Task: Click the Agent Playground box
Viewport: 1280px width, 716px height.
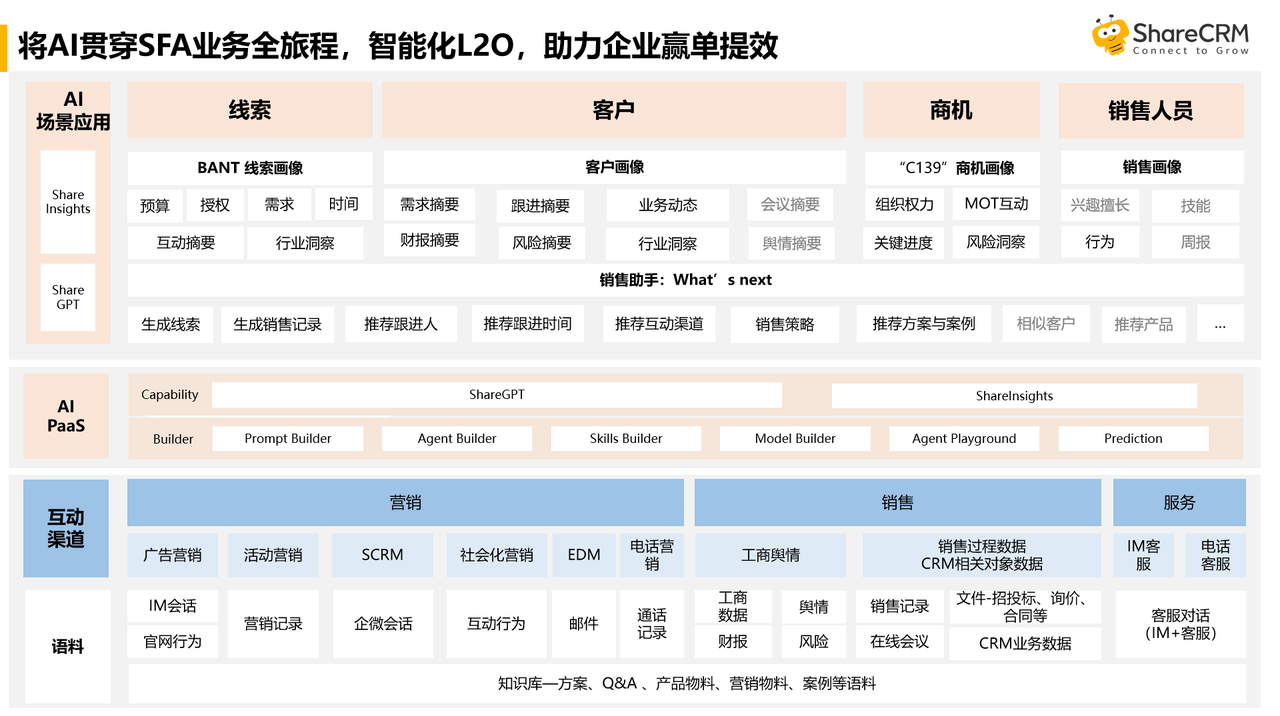Action: [964, 438]
